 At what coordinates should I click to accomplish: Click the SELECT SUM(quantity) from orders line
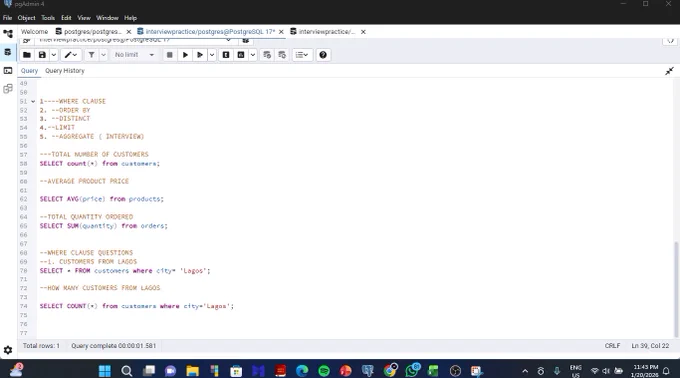click(103, 226)
